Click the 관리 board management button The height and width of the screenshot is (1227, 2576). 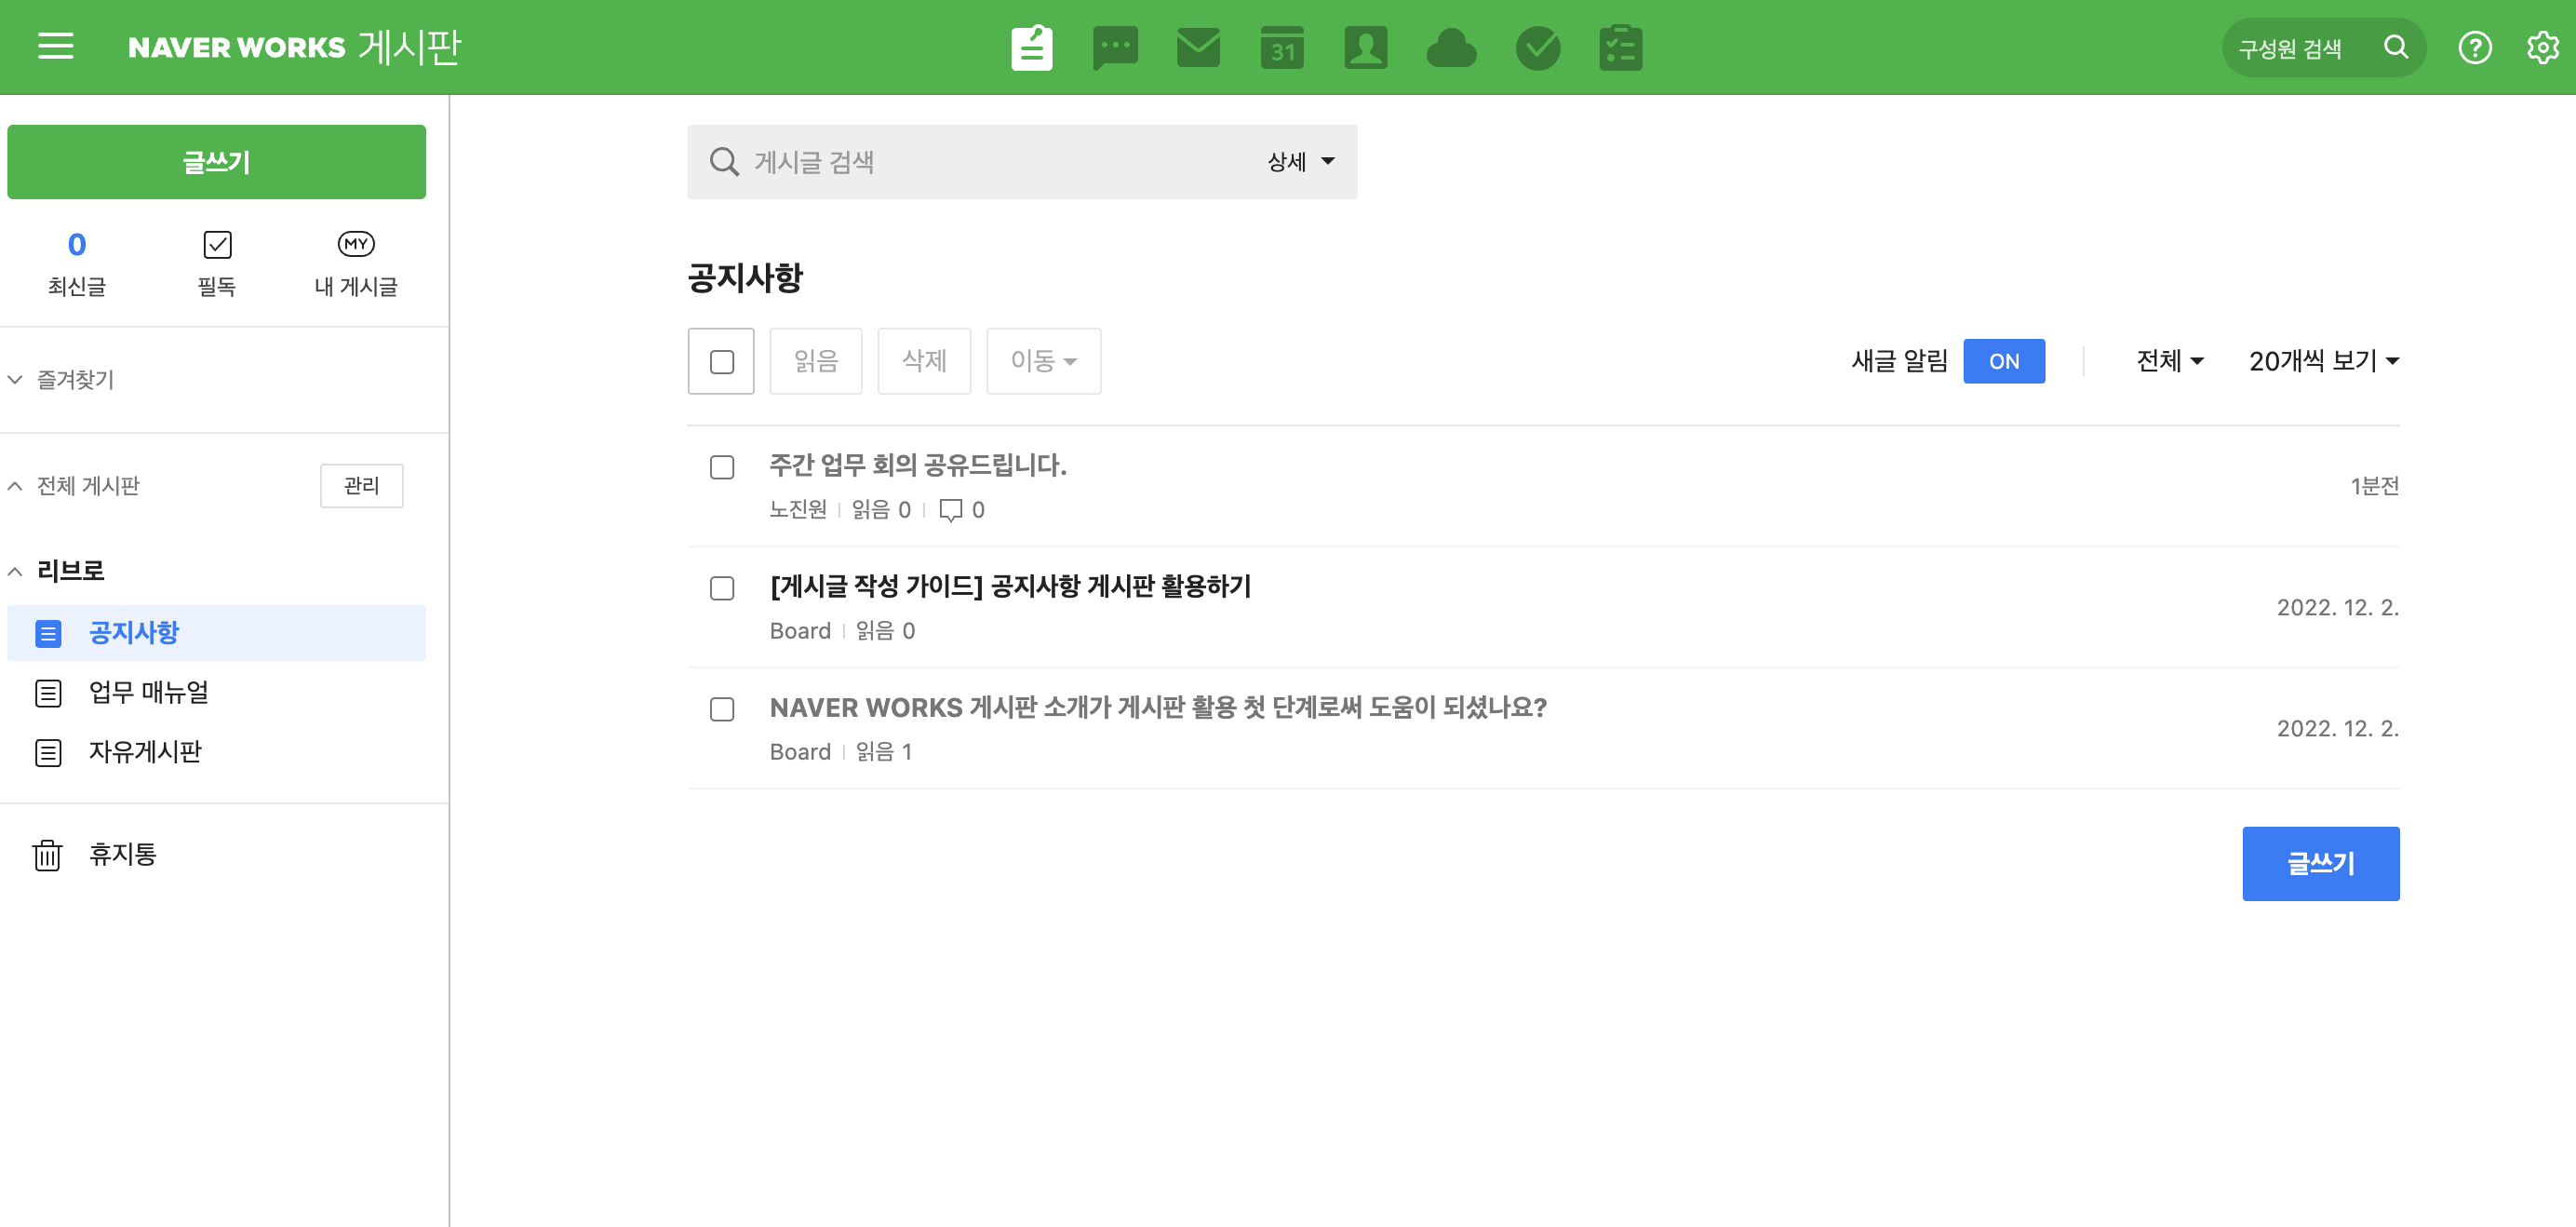[x=361, y=485]
